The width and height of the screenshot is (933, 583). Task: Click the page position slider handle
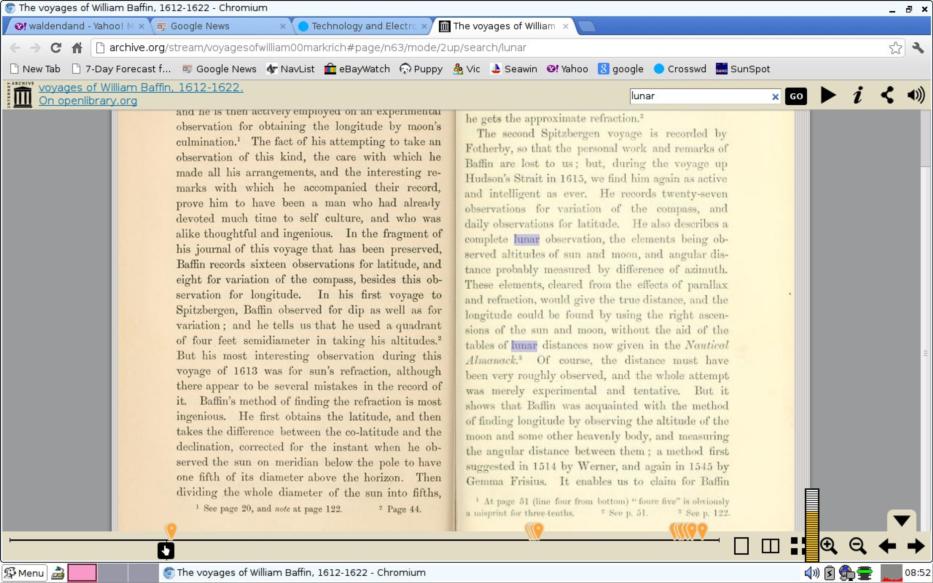(166, 550)
